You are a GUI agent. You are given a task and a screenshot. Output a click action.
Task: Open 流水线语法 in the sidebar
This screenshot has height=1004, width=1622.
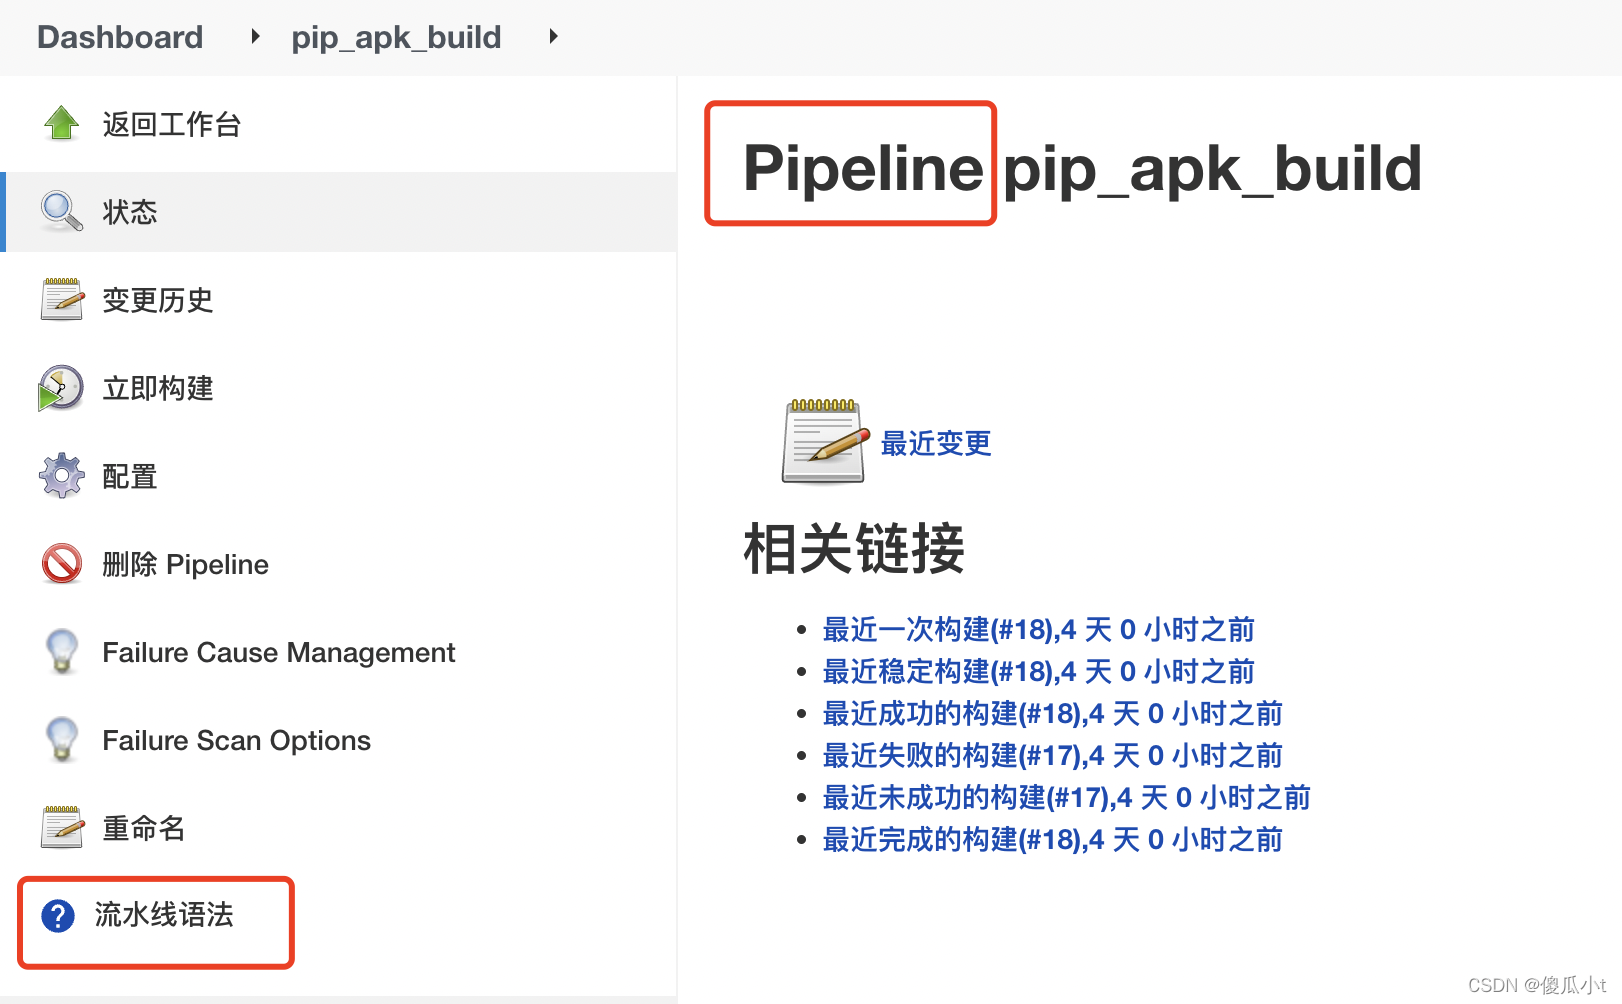(164, 914)
